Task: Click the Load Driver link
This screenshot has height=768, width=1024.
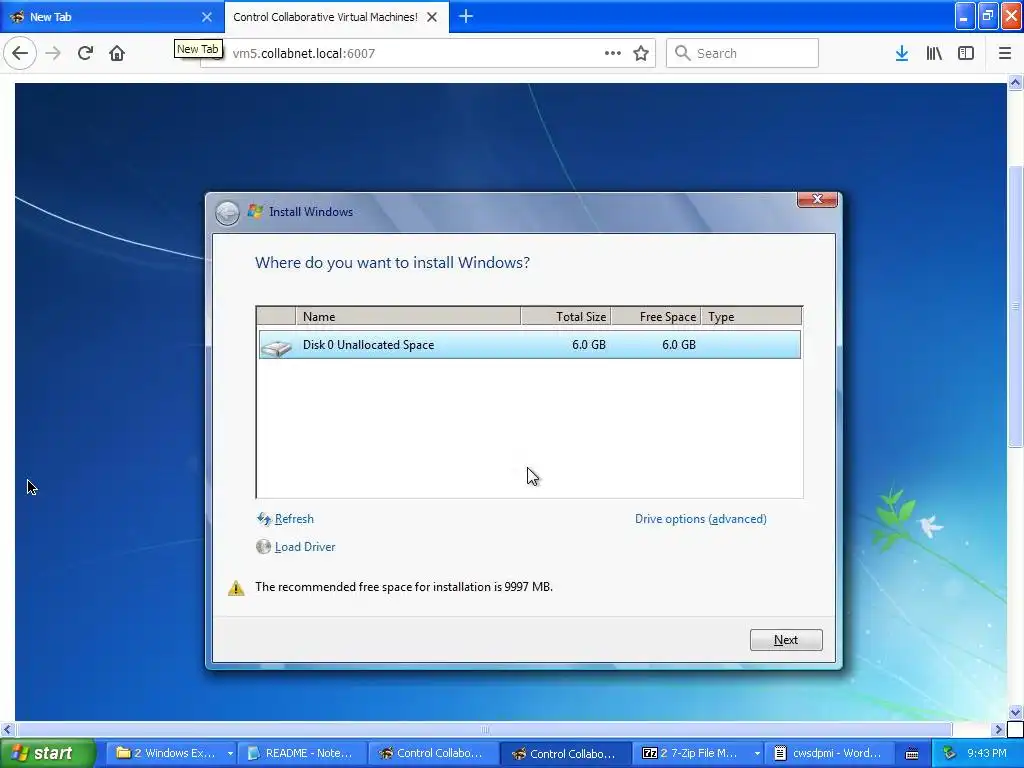Action: (305, 547)
